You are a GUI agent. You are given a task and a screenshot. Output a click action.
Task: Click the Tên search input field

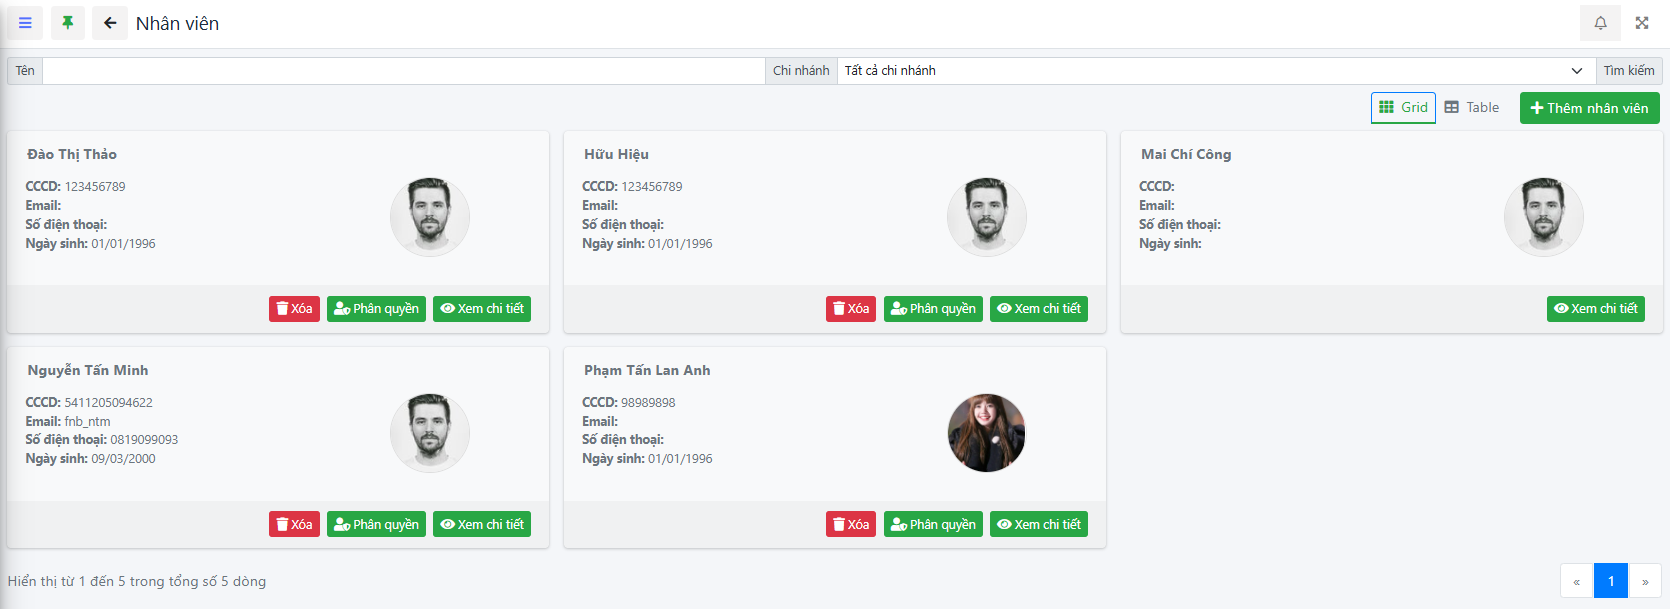[x=403, y=71]
